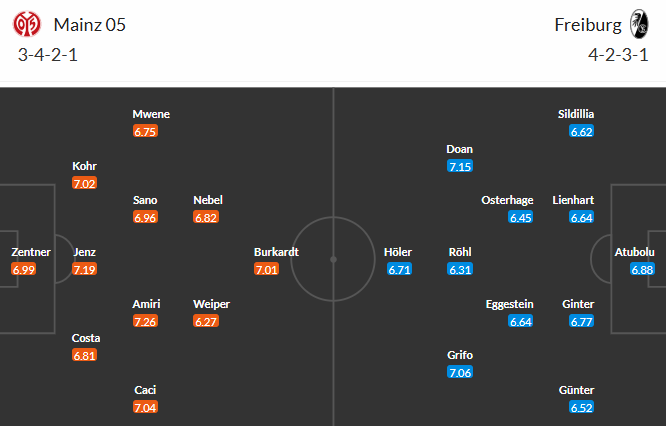Image resolution: width=666 pixels, height=426 pixels.
Task: Open Jenz's 7.19 rating badge
Action: point(85,269)
